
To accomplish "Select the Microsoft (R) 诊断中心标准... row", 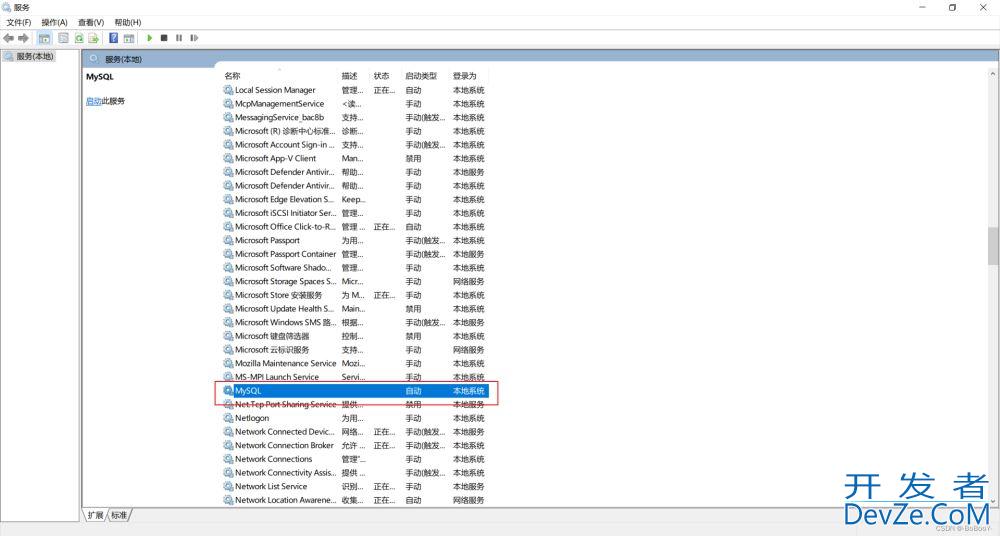I will coord(355,131).
